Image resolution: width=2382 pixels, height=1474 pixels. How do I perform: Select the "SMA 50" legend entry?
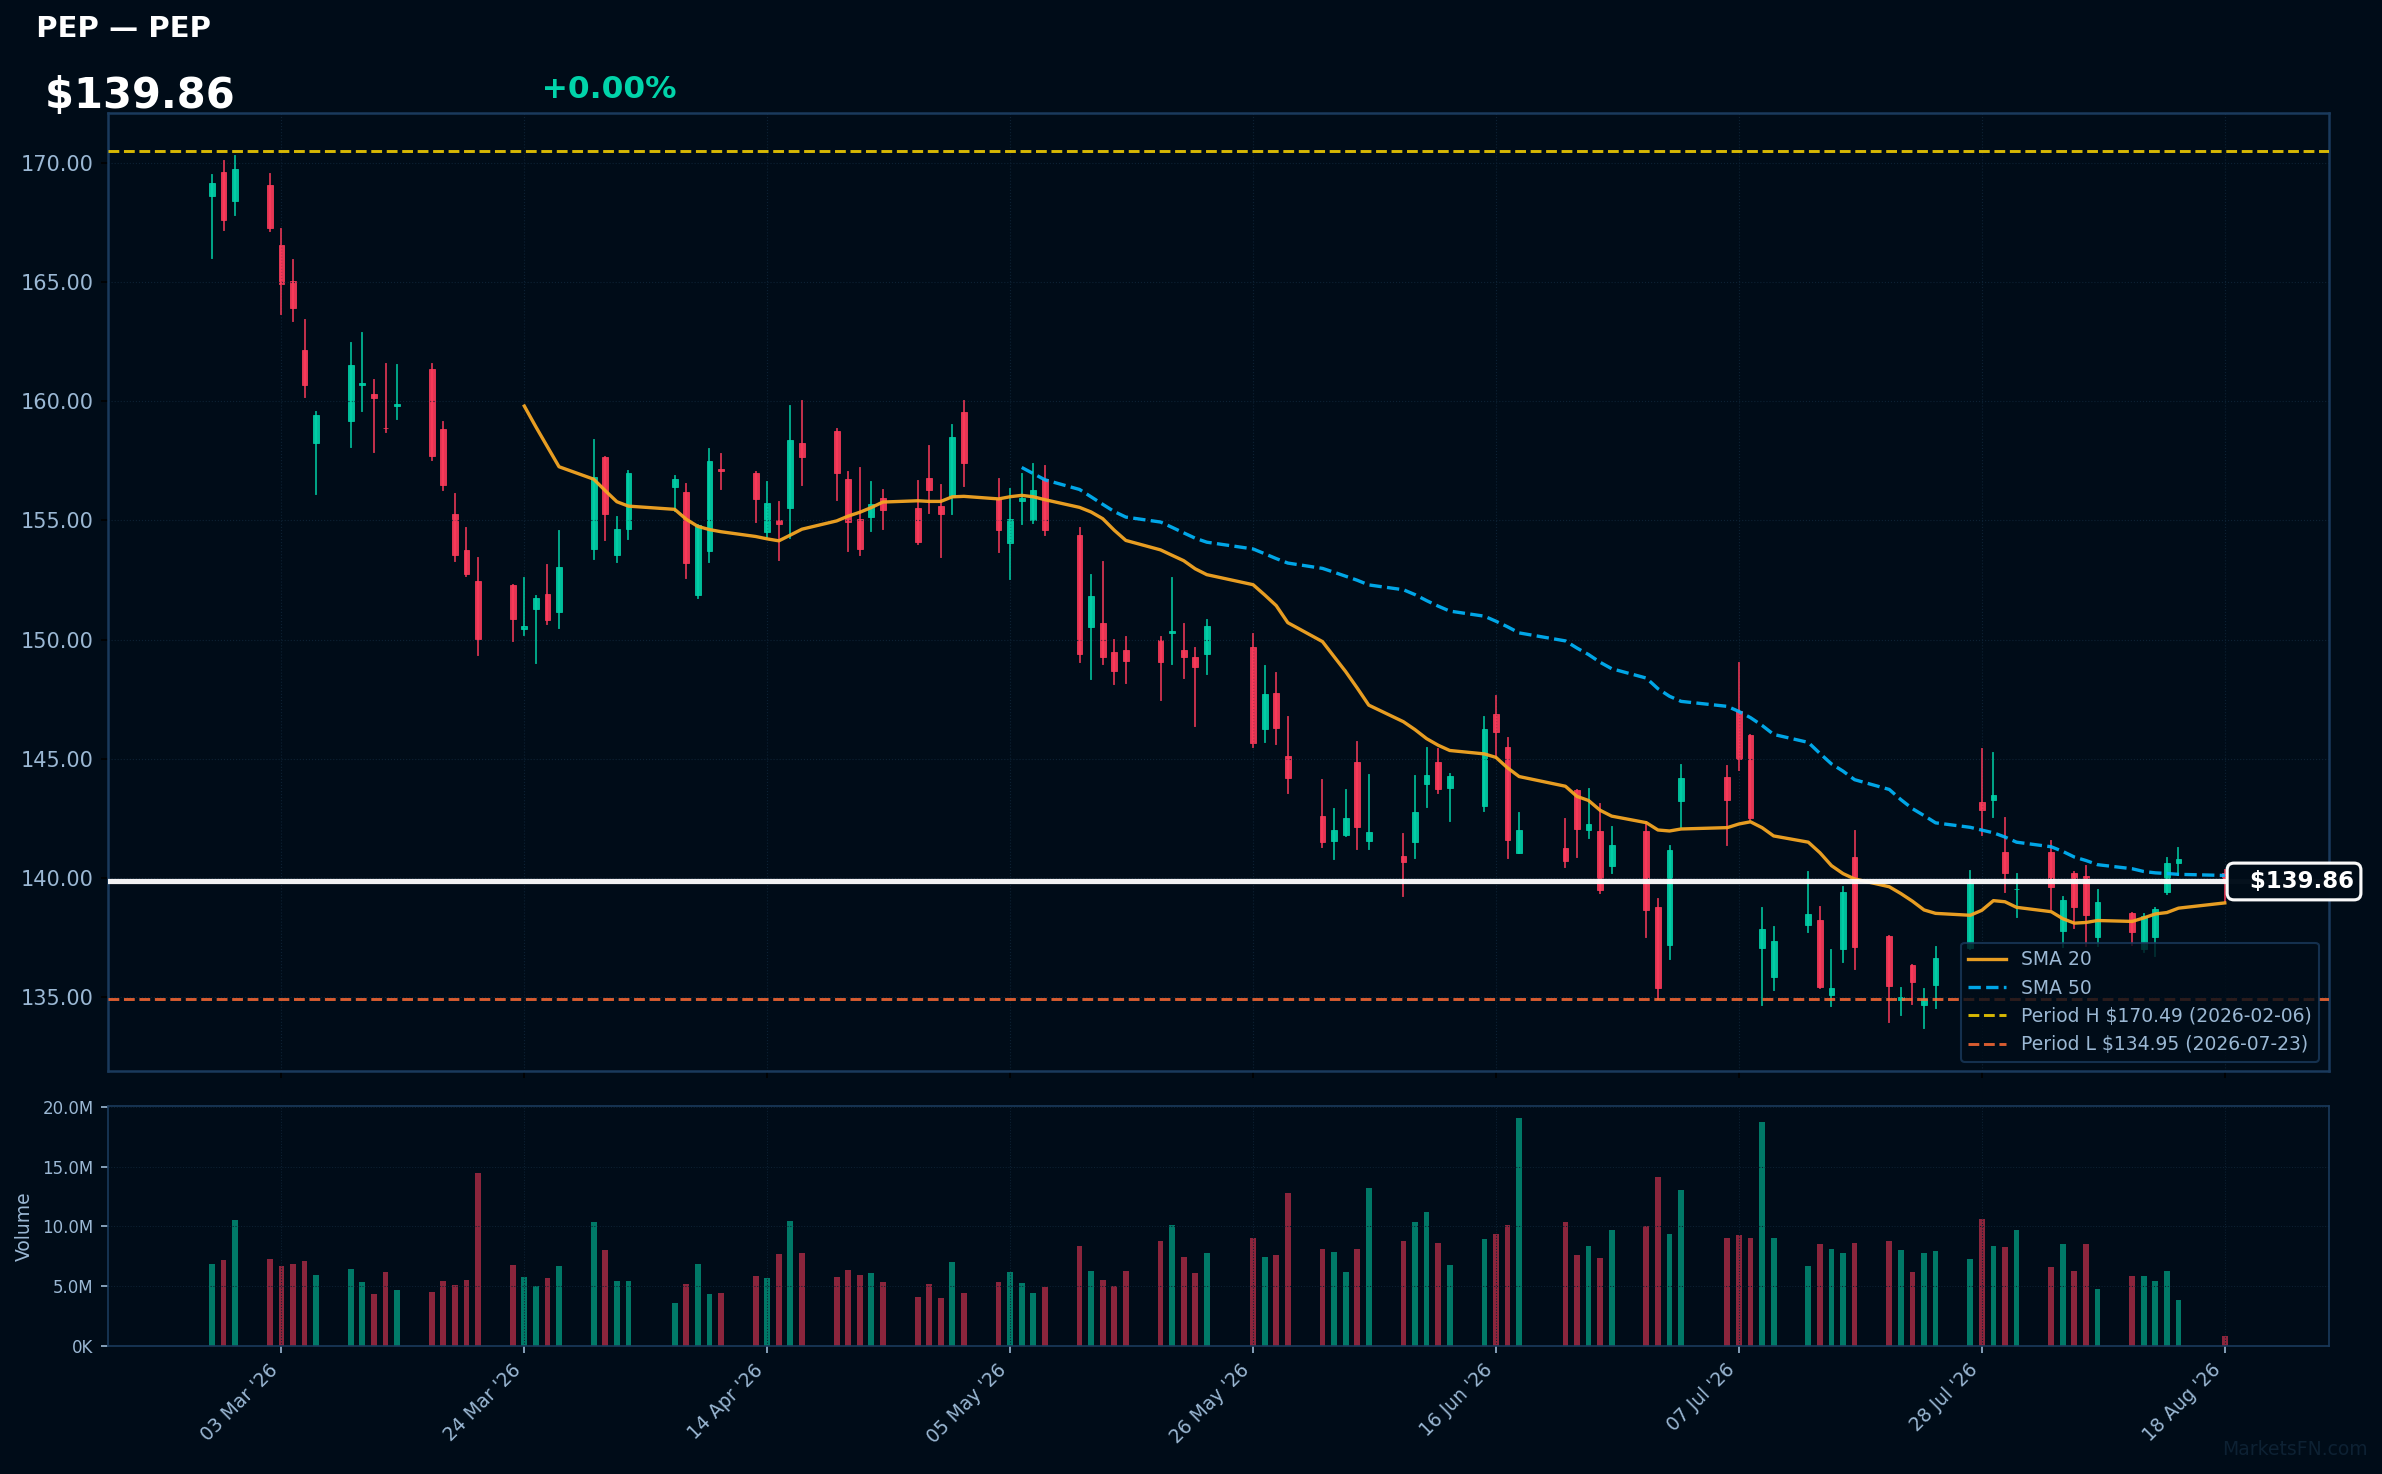point(2056,988)
